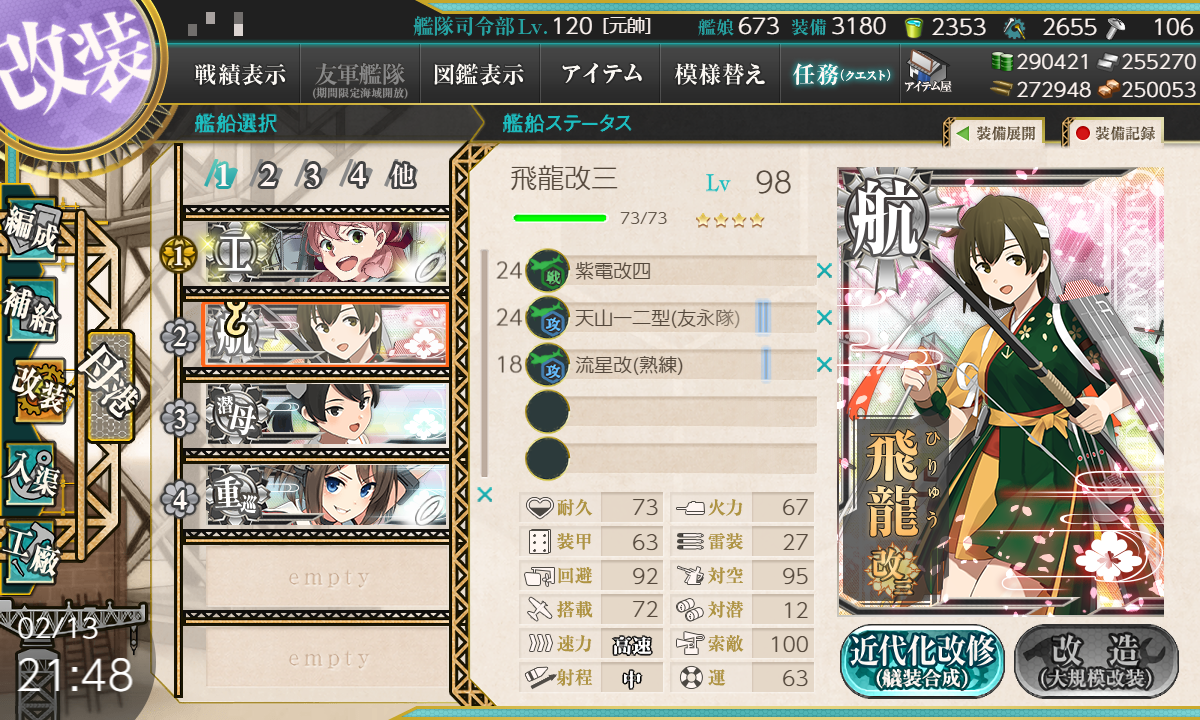
Task: Select the fourth ship 重巡 banner
Action: tap(326, 496)
